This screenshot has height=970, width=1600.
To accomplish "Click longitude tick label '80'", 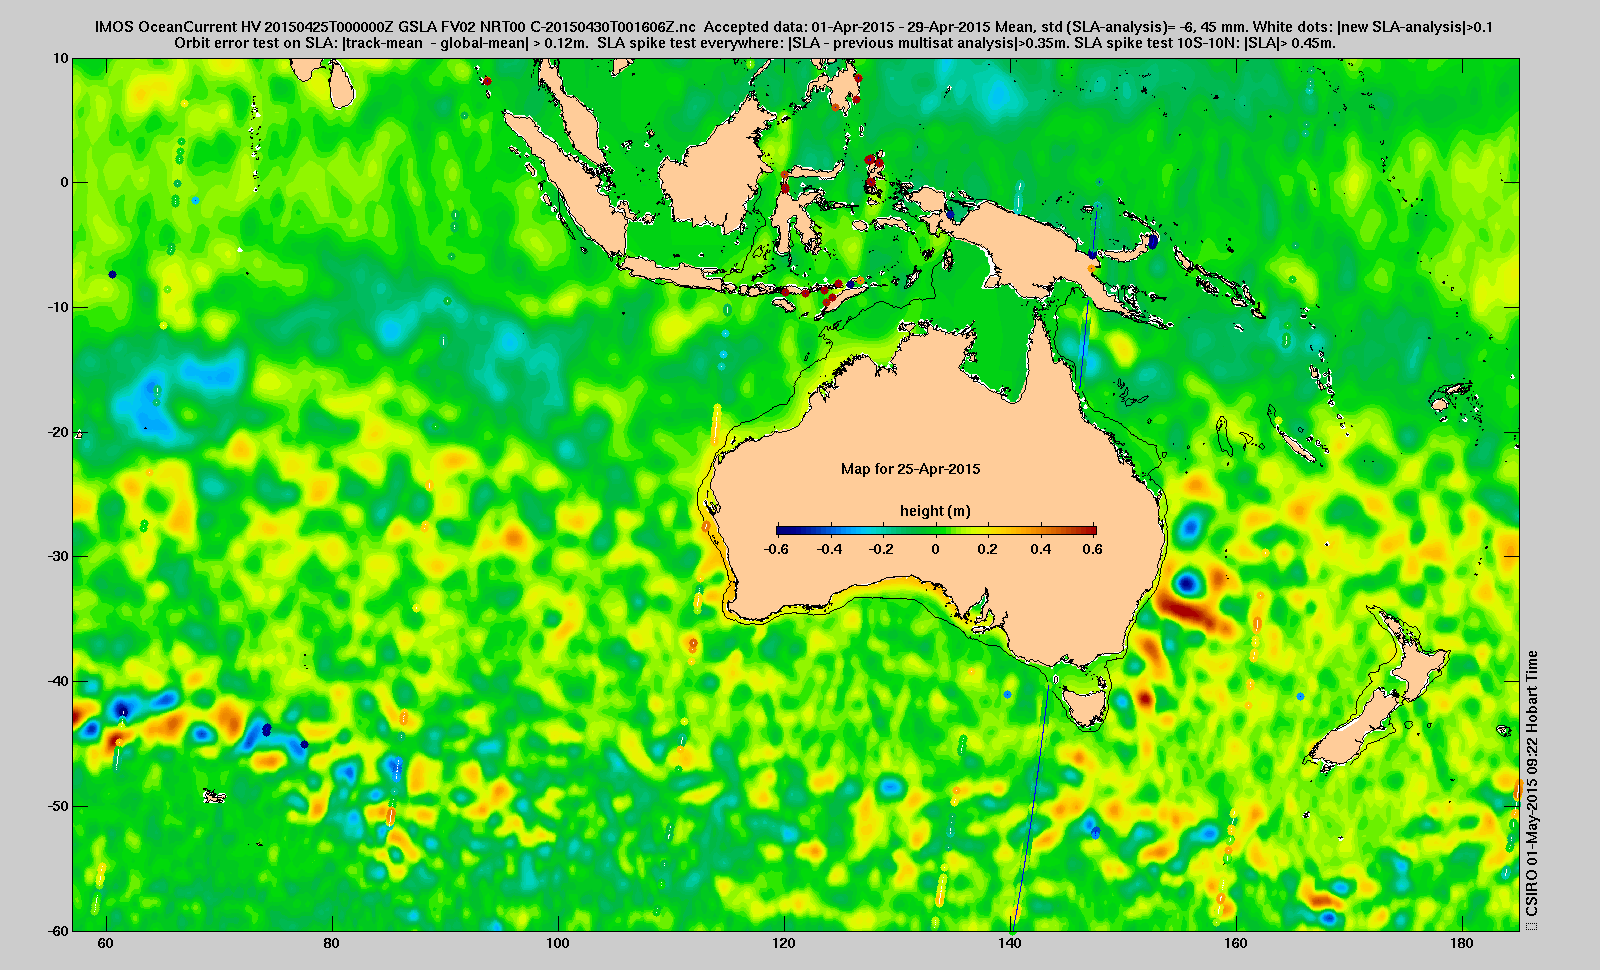I will (332, 943).
